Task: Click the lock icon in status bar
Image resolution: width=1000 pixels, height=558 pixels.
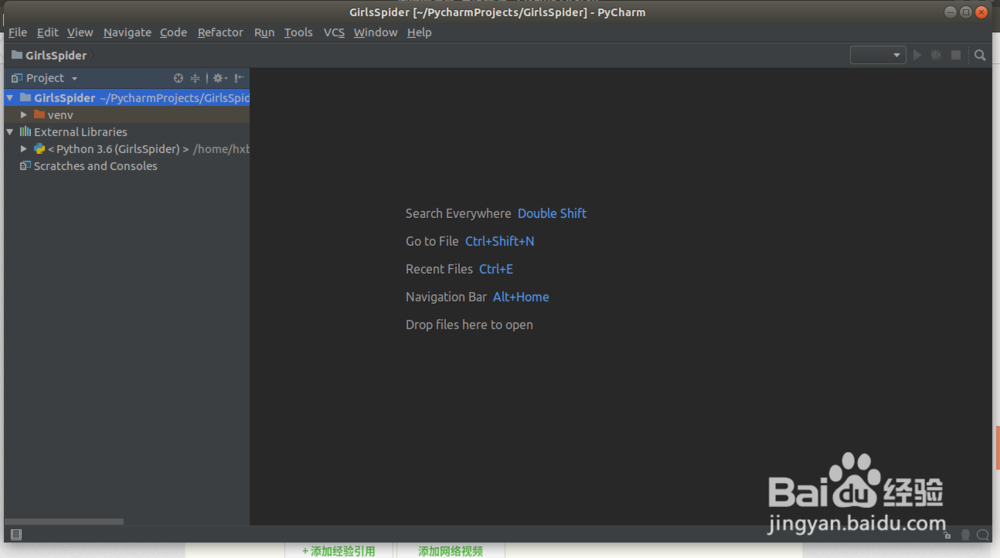Action: click(x=947, y=534)
